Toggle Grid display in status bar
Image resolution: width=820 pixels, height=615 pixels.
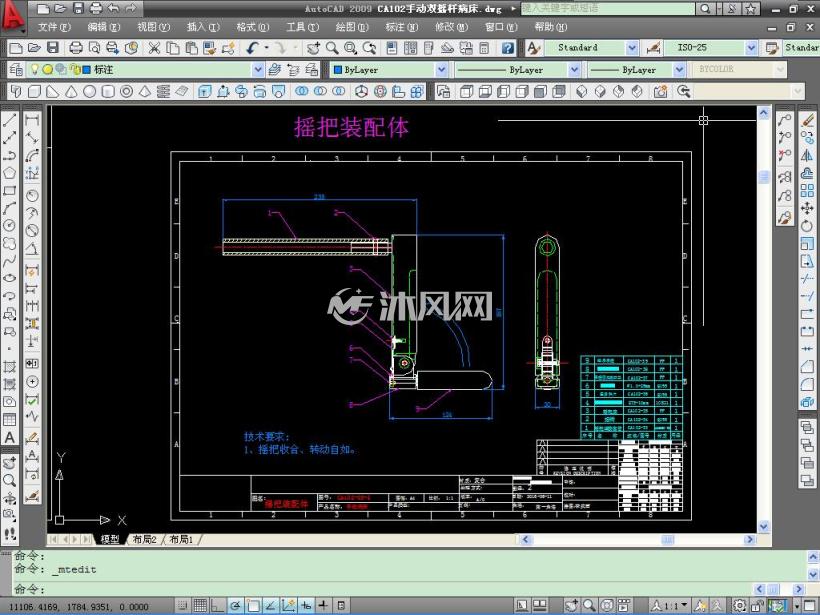[200, 606]
